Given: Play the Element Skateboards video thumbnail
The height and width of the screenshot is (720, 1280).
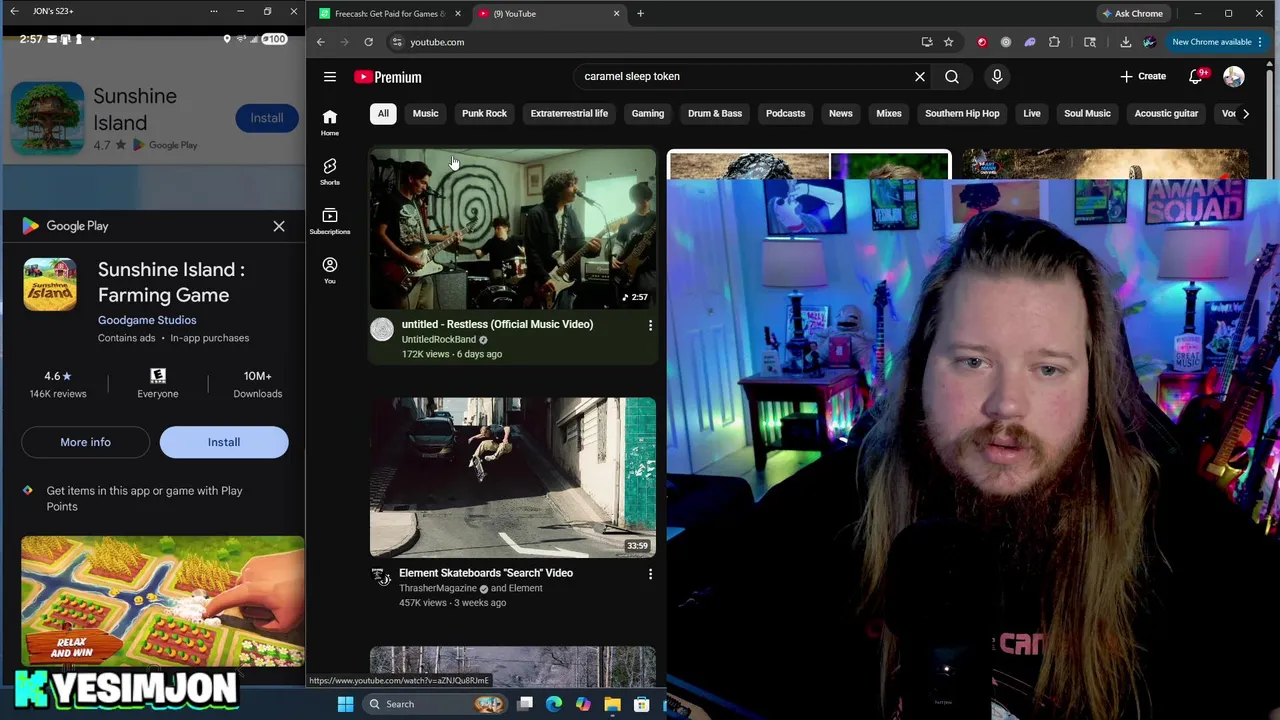Looking at the screenshot, I should tap(513, 478).
